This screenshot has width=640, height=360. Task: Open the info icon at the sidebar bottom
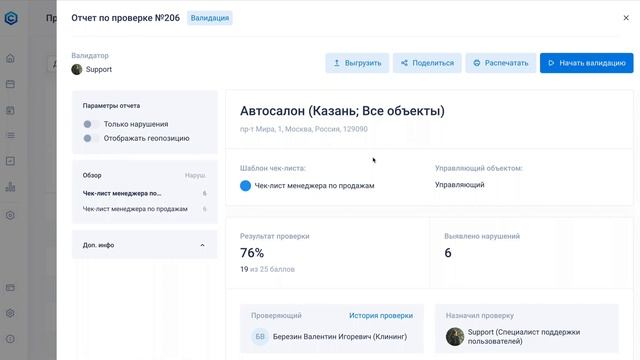point(11,339)
